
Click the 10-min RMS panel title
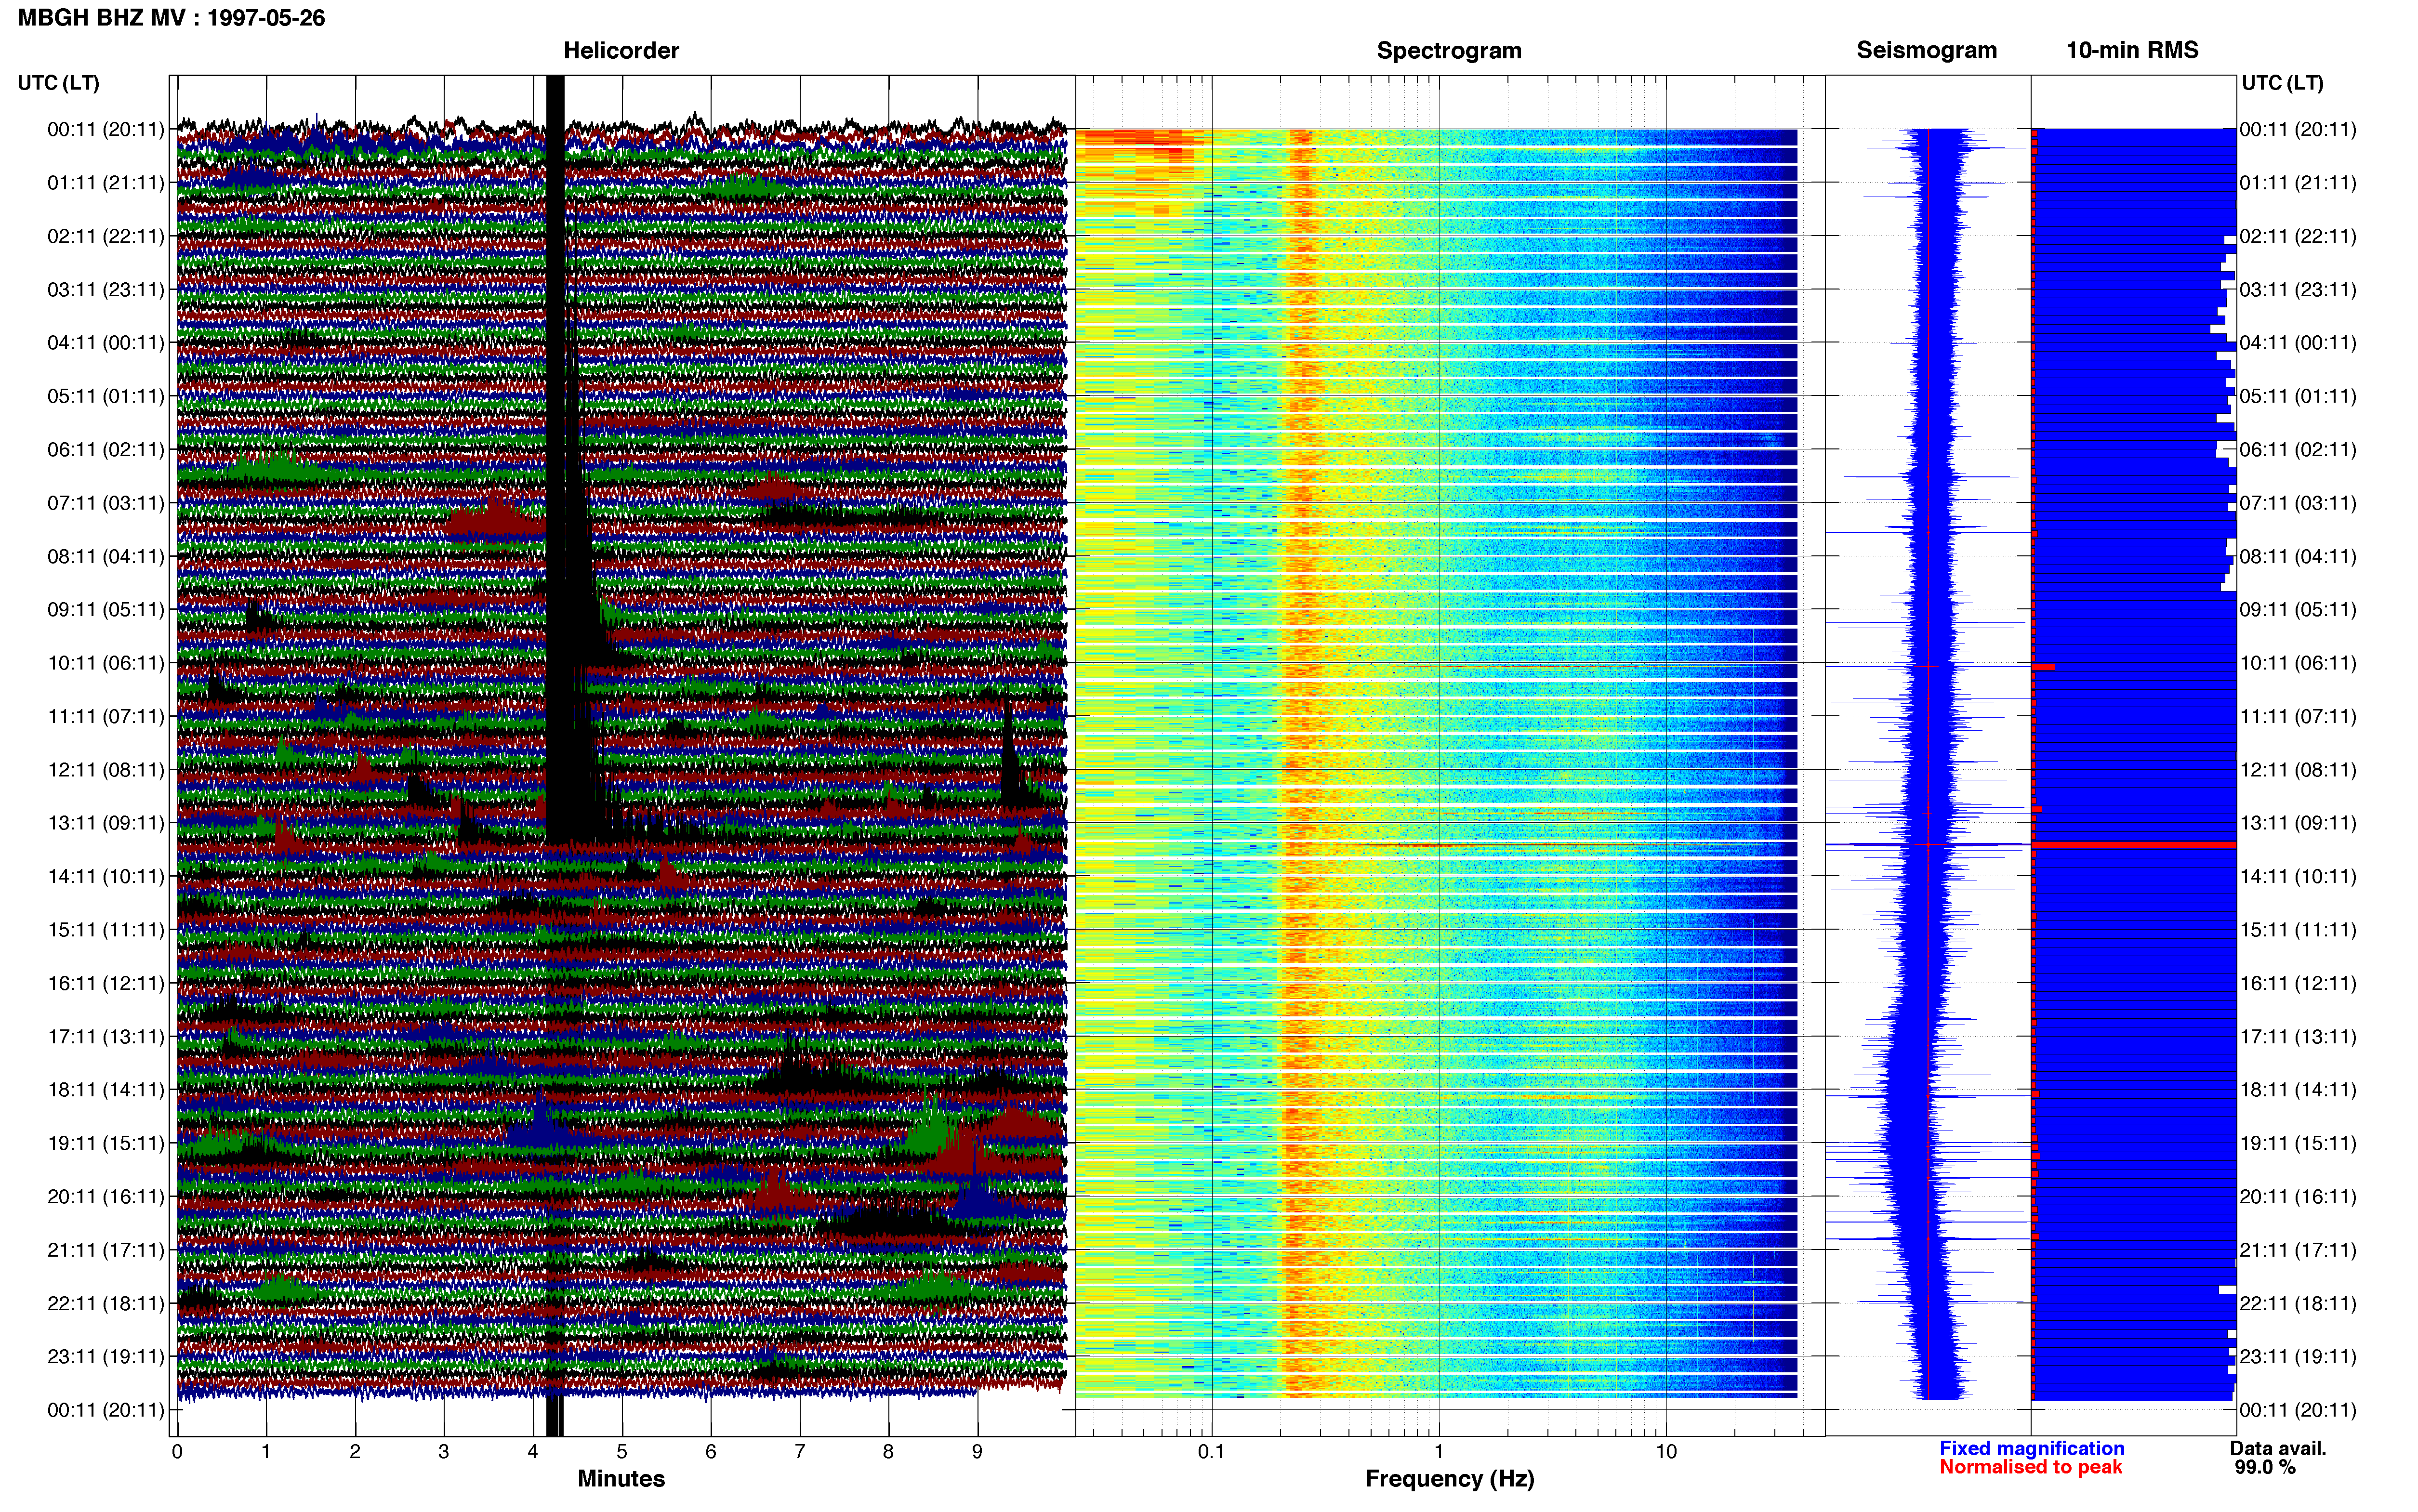[2132, 51]
